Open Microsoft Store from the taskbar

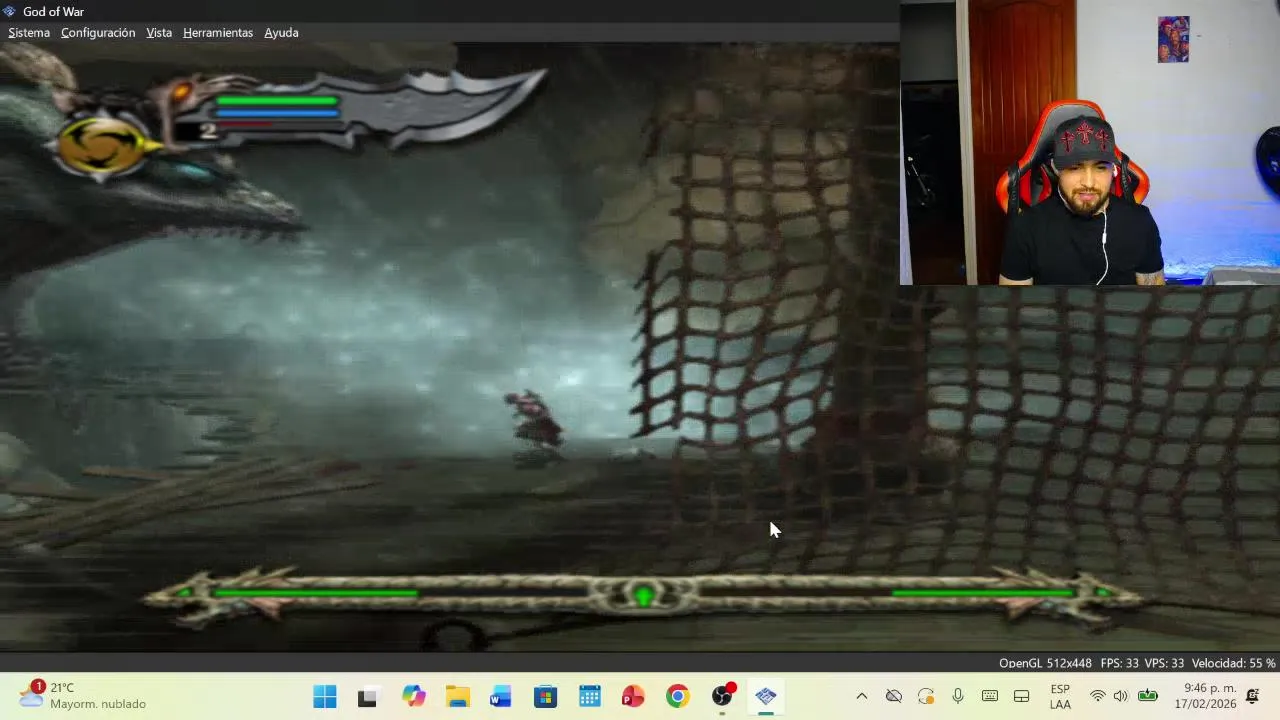tap(545, 697)
